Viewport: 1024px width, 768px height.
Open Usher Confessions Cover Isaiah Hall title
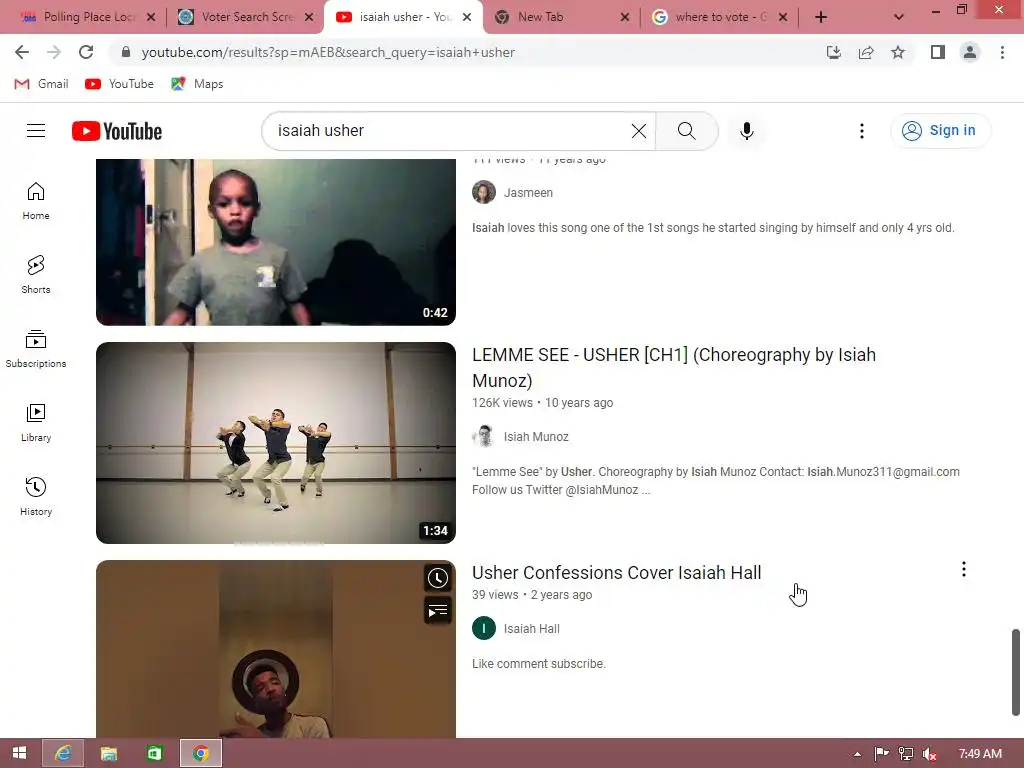click(616, 573)
